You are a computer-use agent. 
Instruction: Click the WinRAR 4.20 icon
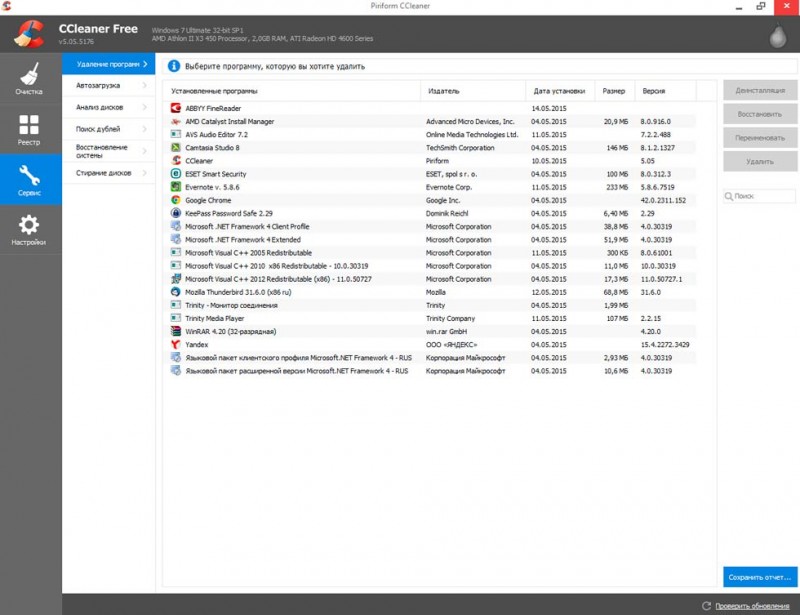tap(176, 331)
